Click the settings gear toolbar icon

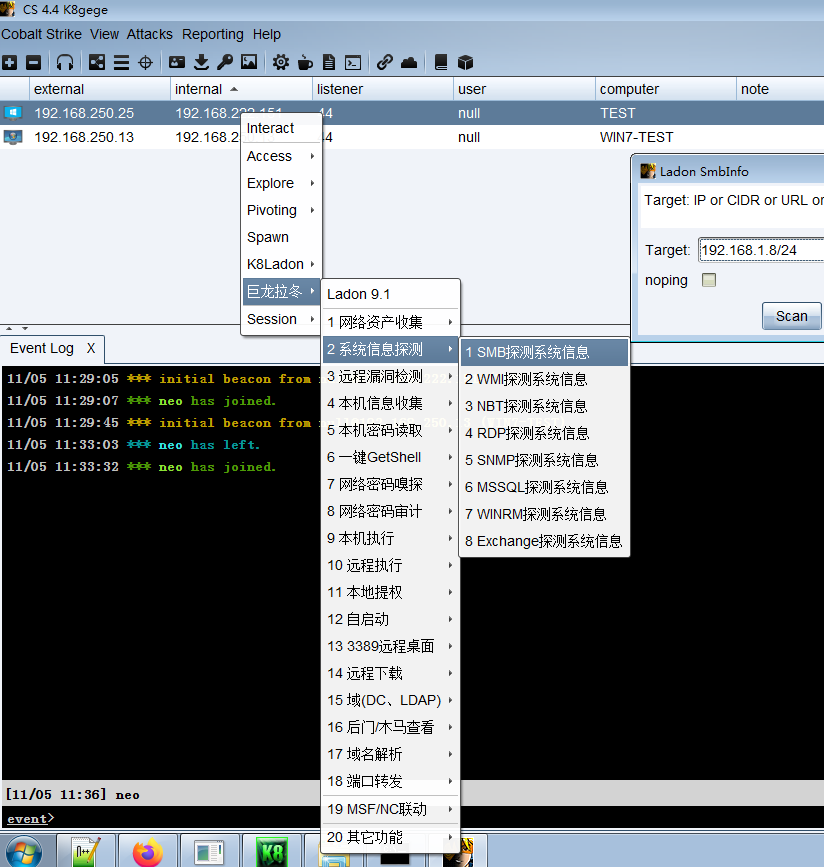pos(280,62)
